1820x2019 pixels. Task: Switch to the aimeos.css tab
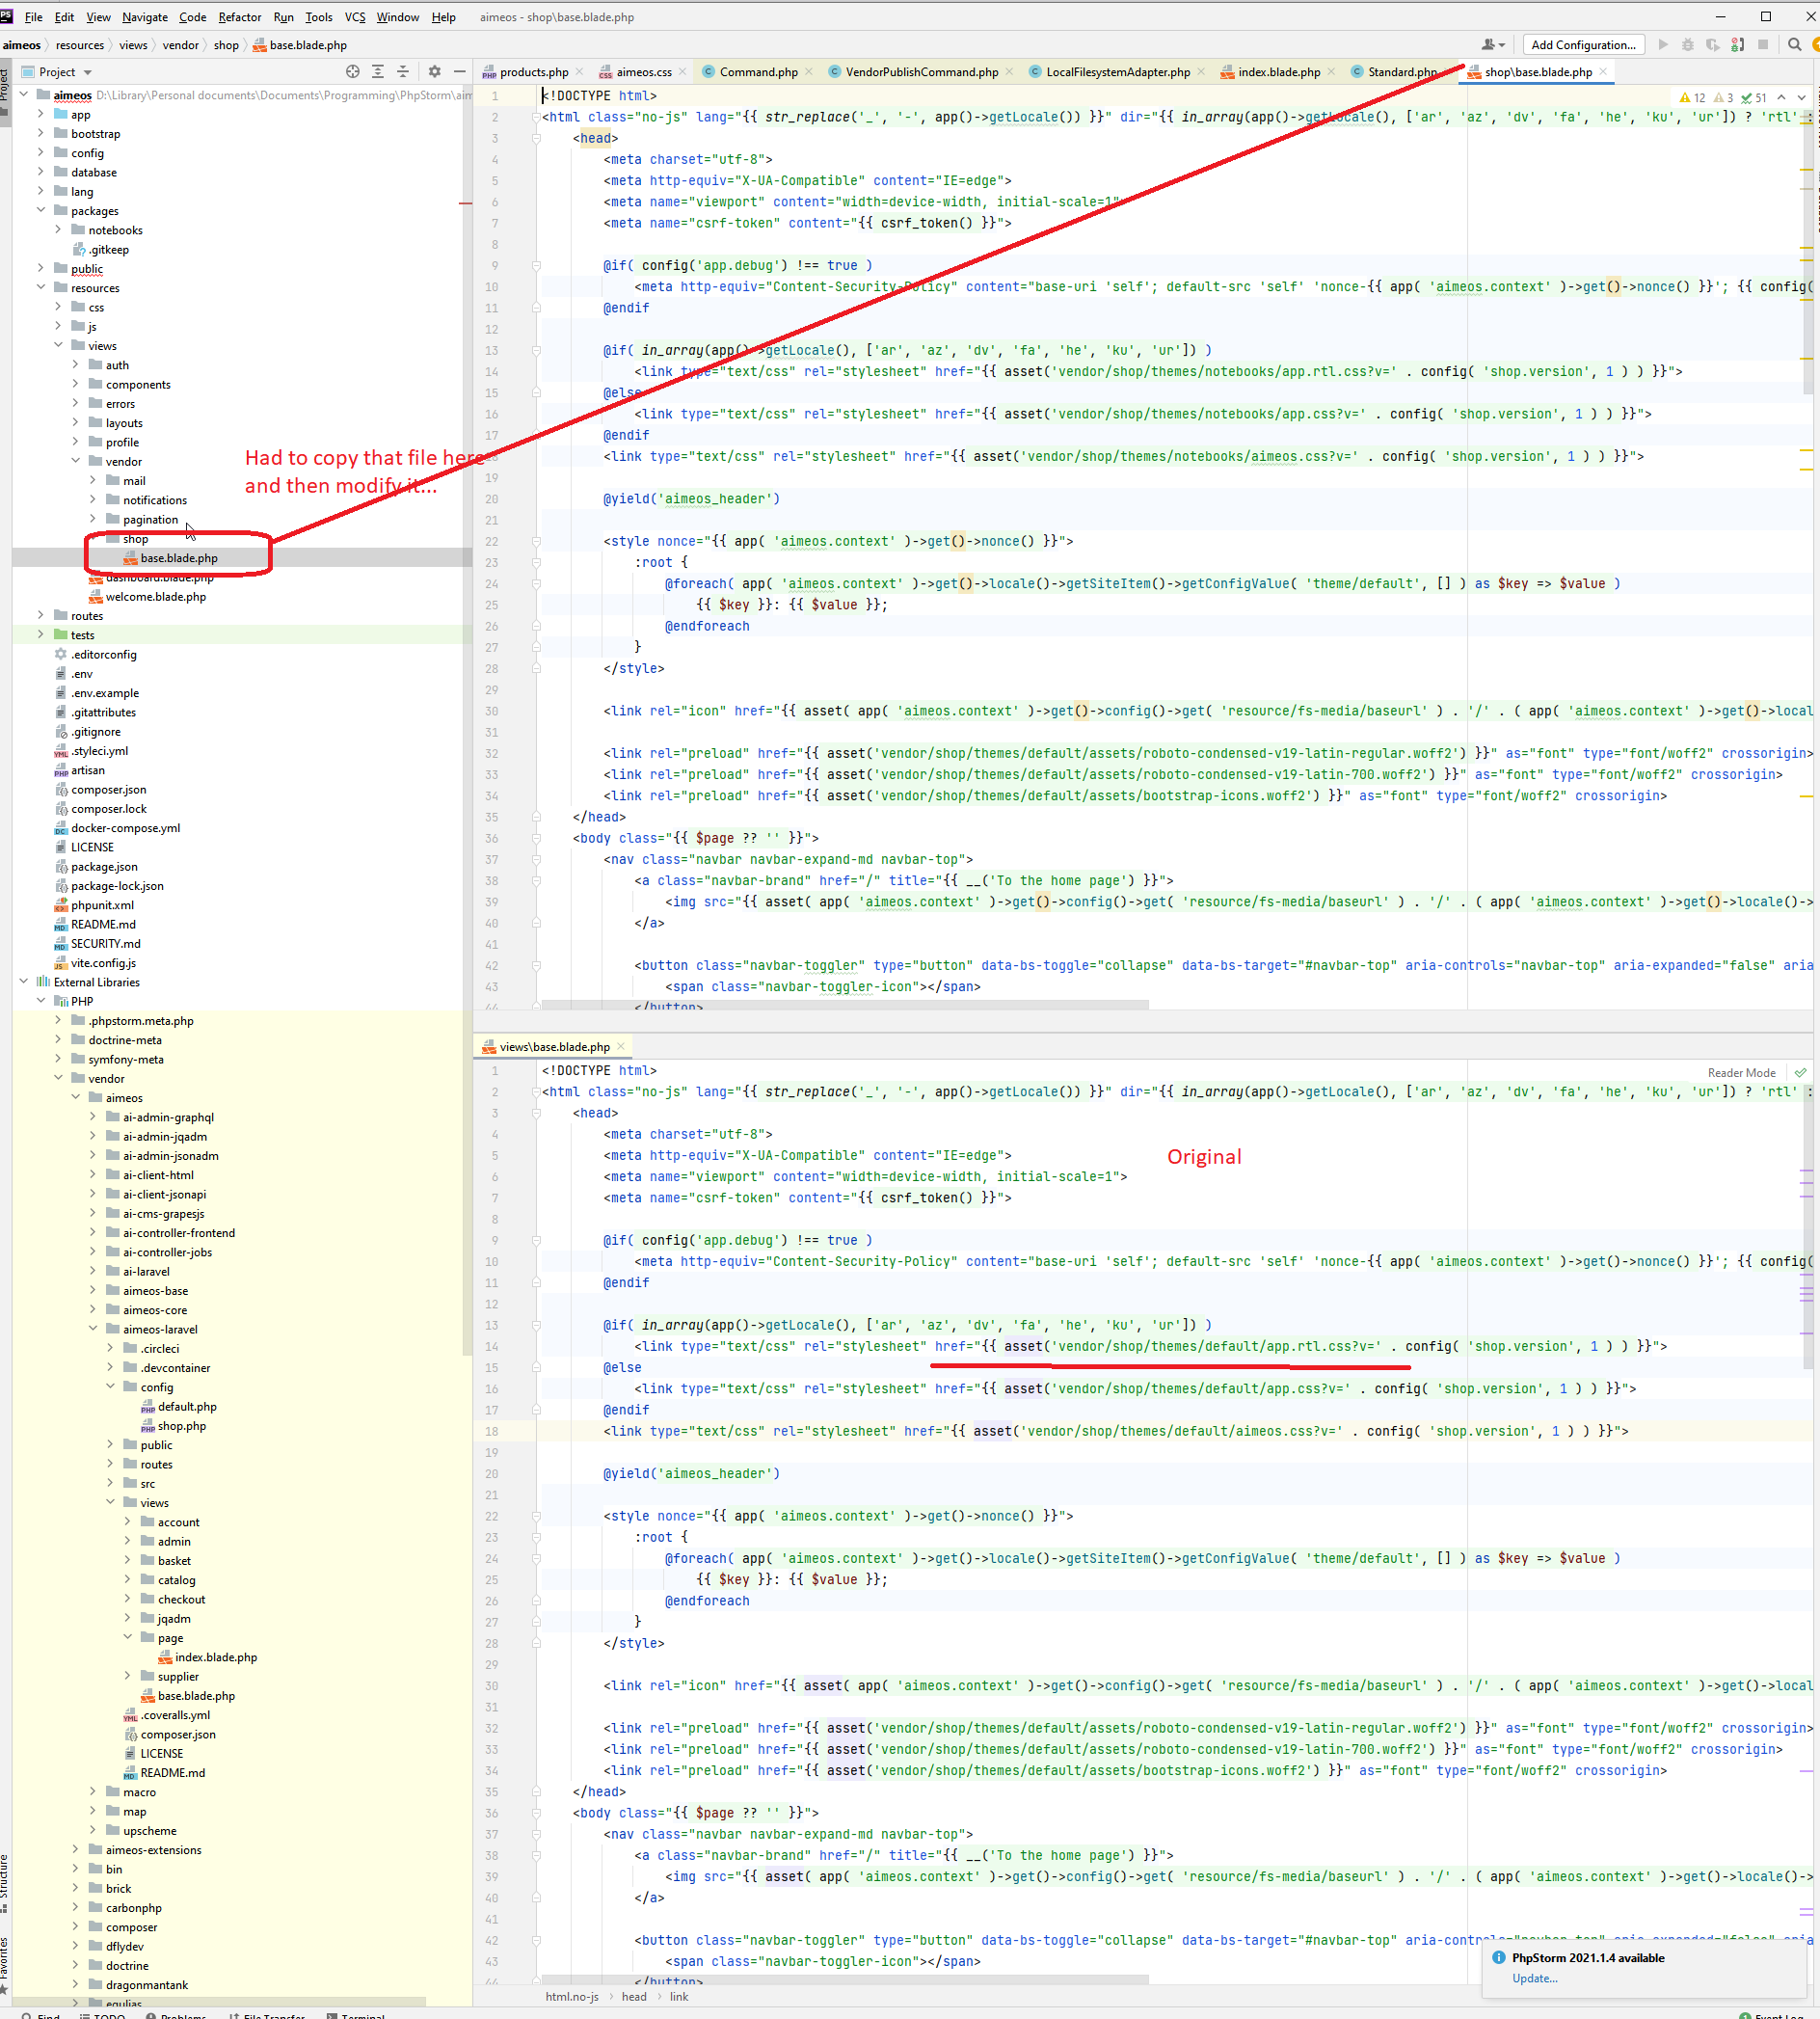point(643,72)
